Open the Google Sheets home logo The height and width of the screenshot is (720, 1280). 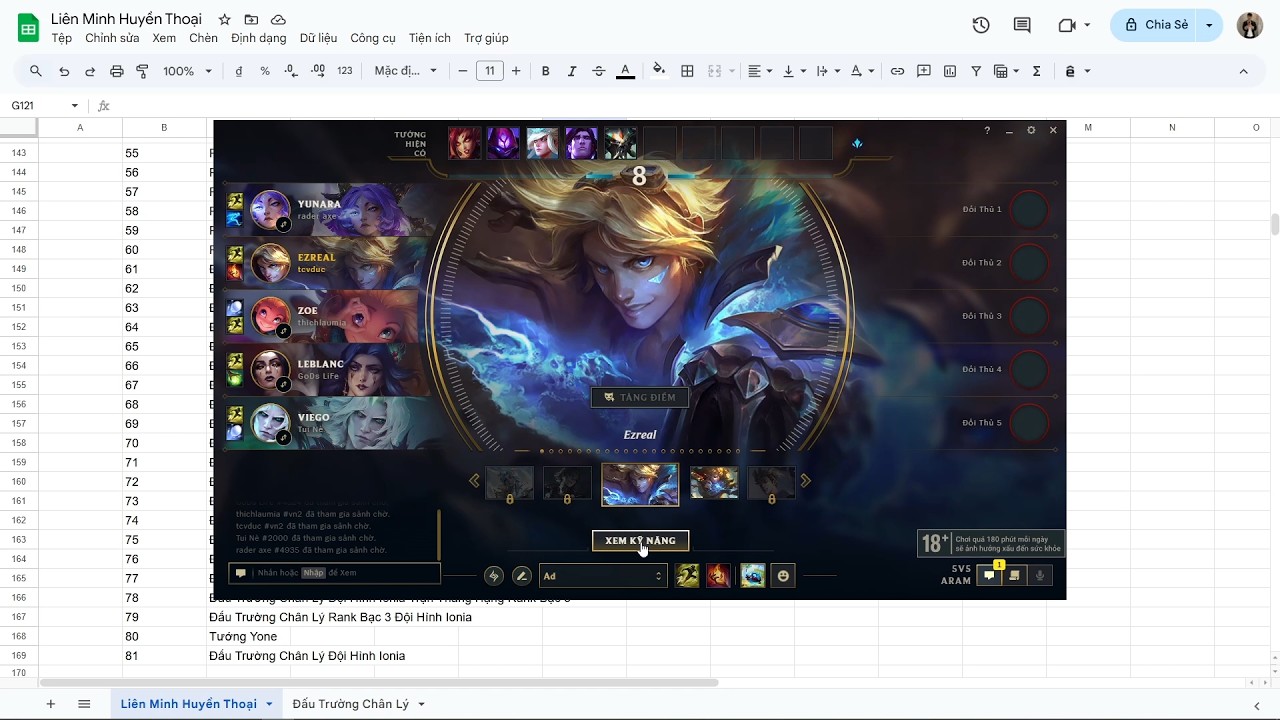[x=28, y=27]
